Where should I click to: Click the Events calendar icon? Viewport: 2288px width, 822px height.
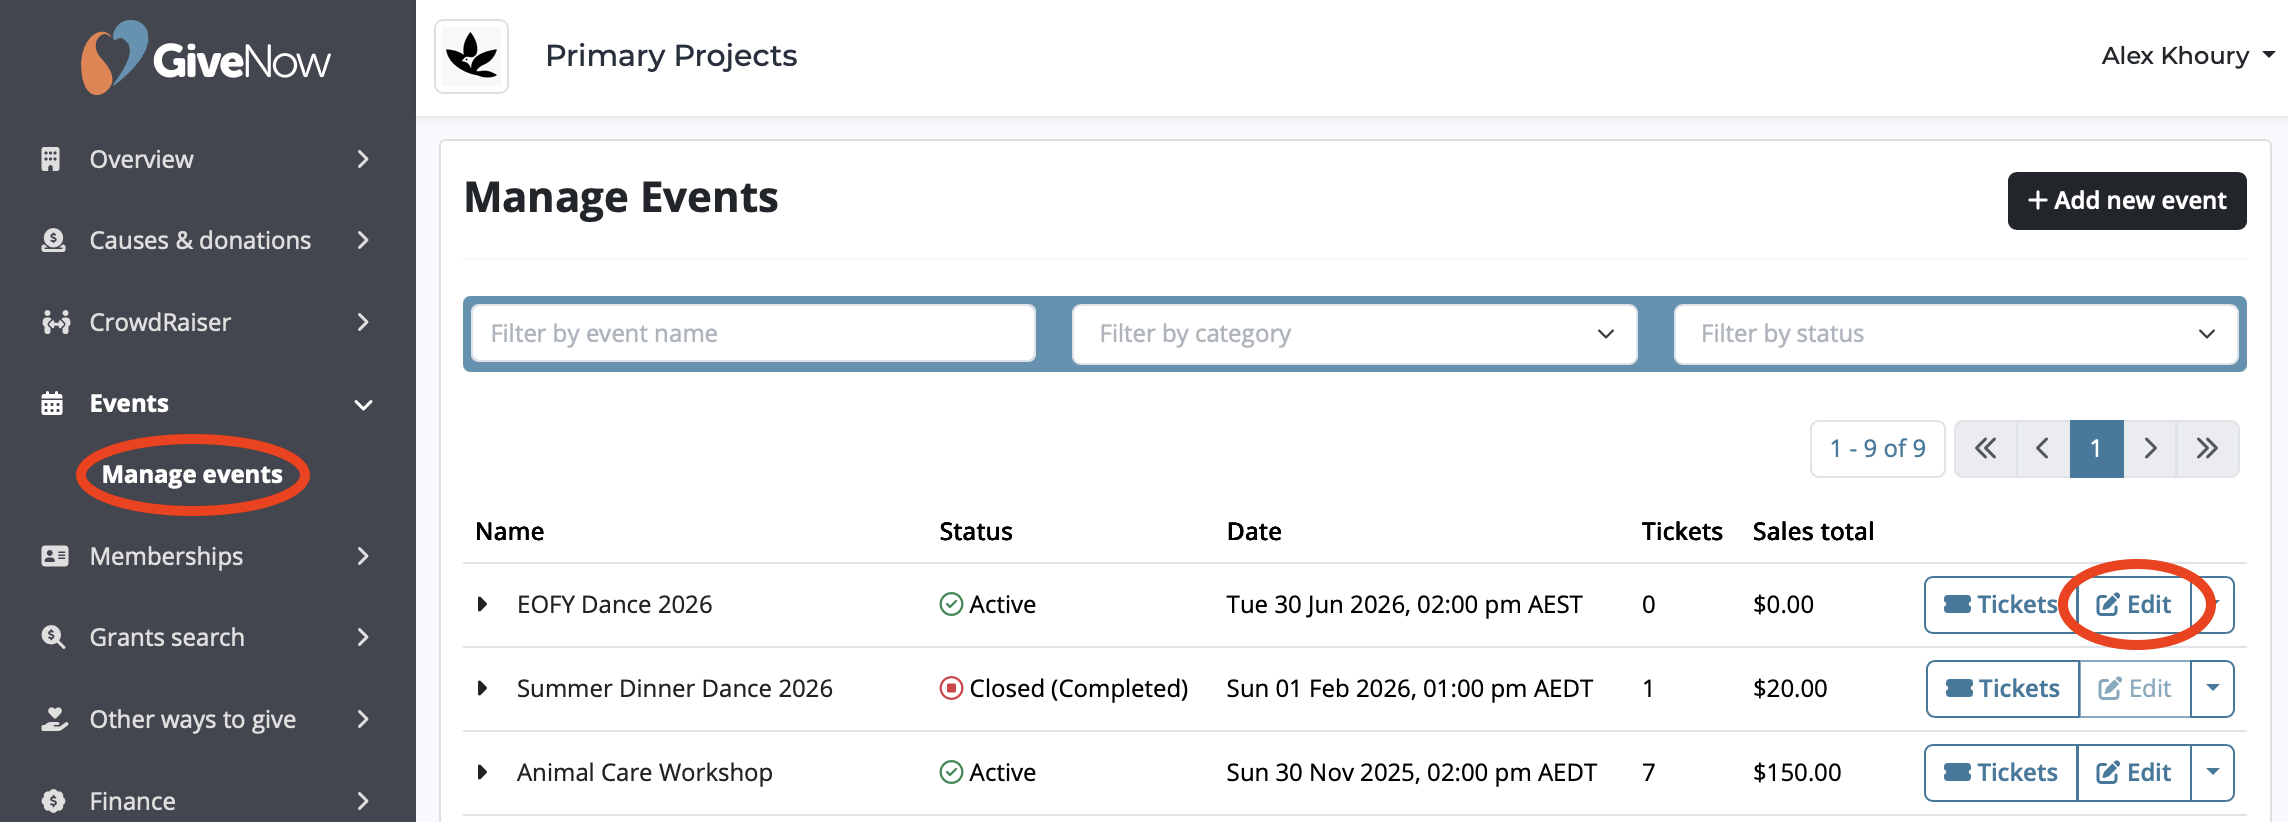[x=52, y=403]
